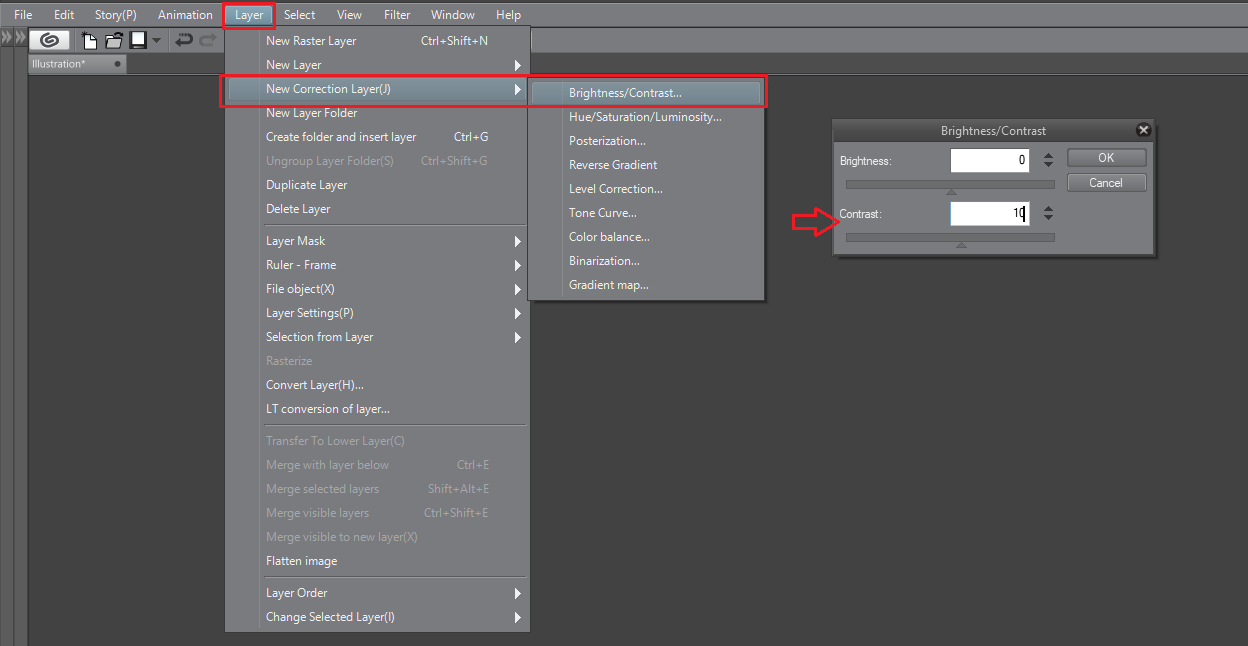This screenshot has height=646, width=1248.
Task: Click the Save toolbar icon
Action: point(138,40)
